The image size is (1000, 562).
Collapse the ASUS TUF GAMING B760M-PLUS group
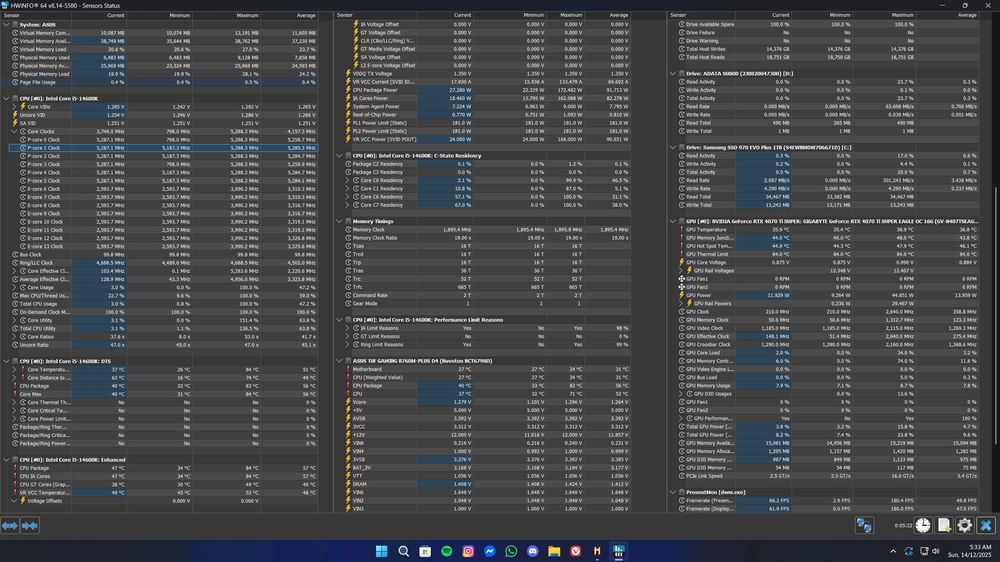tap(340, 361)
